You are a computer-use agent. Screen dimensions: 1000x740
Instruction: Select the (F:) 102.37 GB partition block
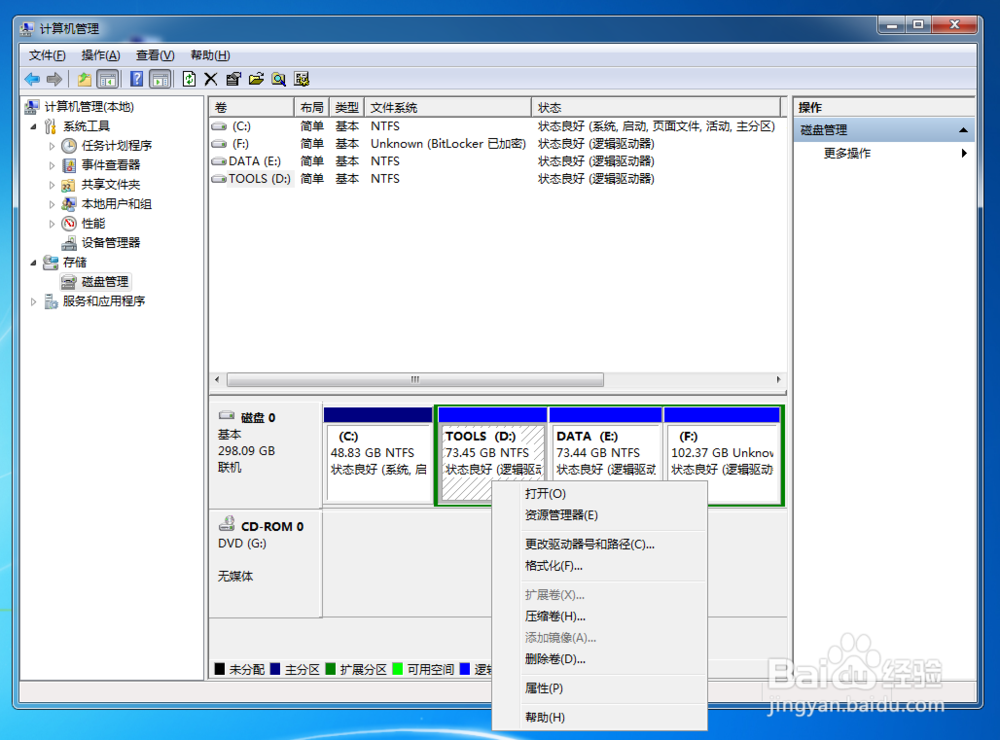[722, 455]
